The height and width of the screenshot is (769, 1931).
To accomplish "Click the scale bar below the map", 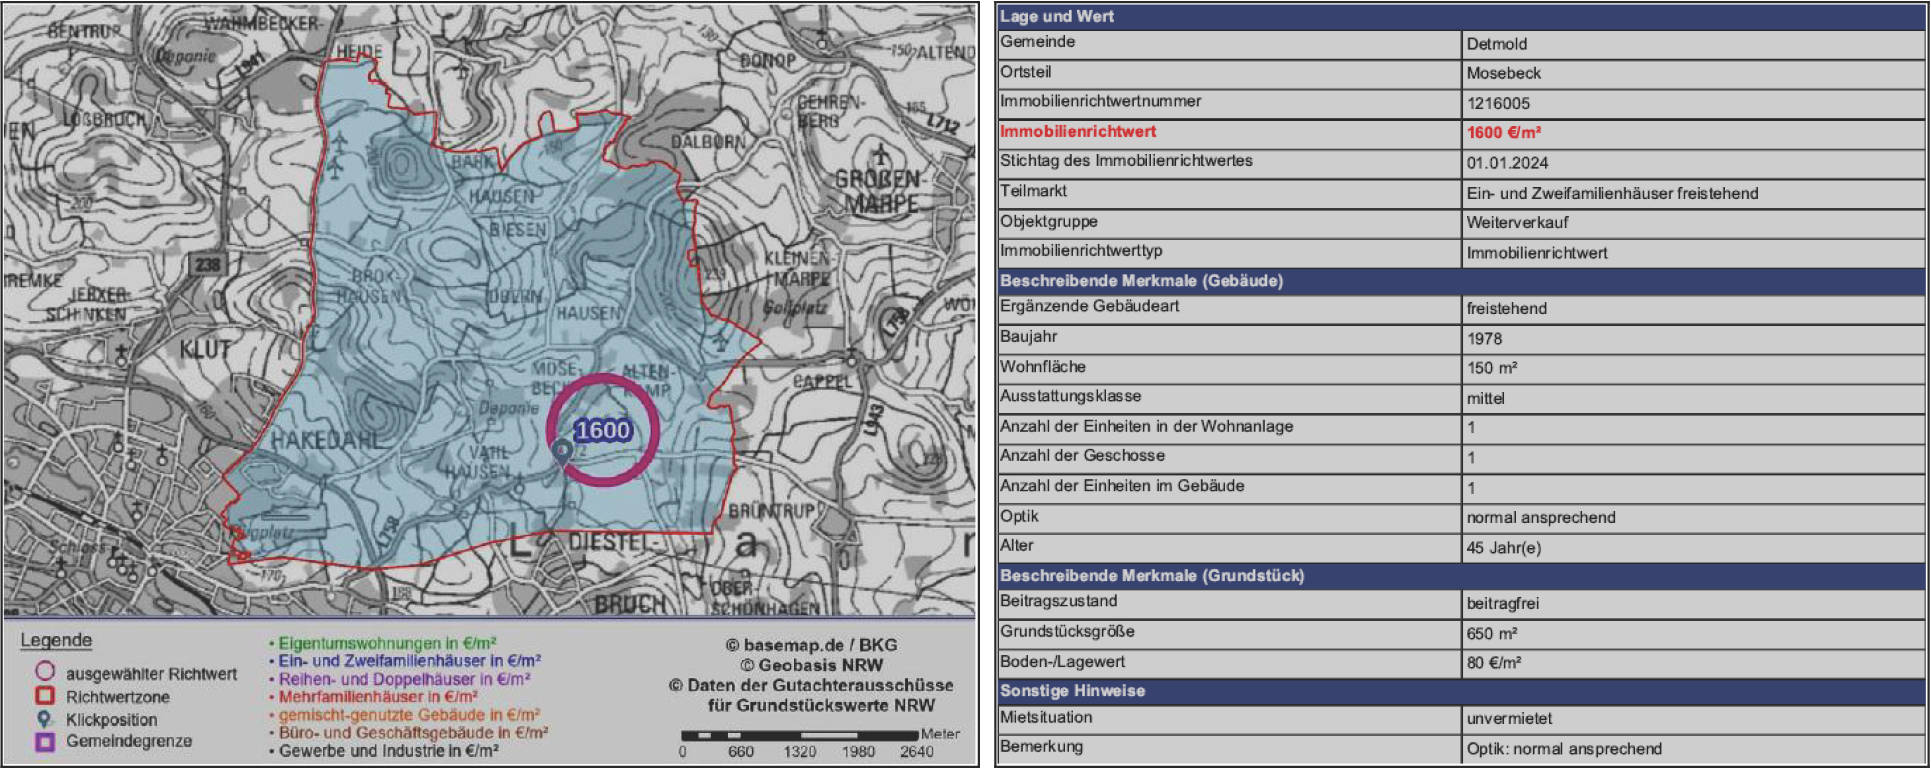I will [799, 735].
